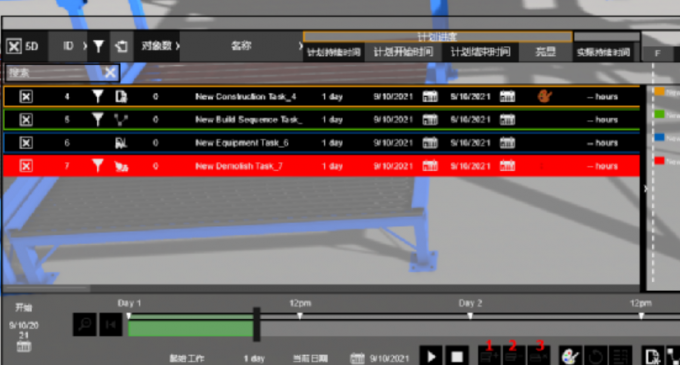Click the highlight paint icon on Construction Task_4

coord(544,96)
